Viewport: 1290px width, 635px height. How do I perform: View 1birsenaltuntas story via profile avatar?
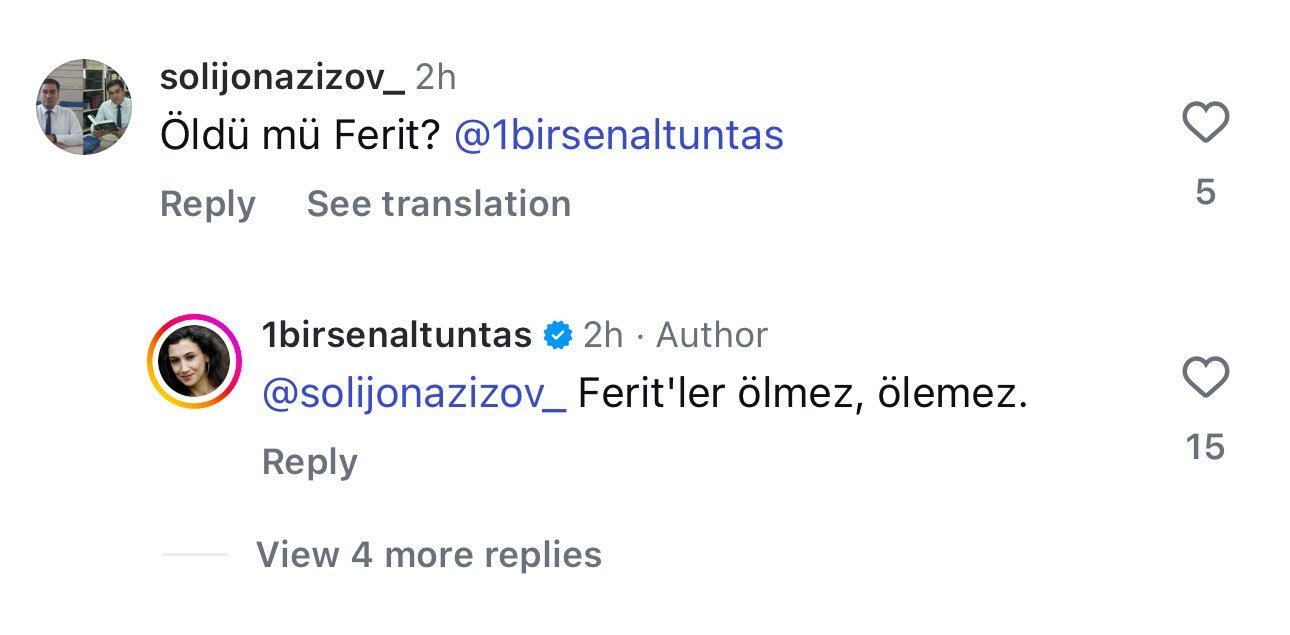pyautogui.click(x=195, y=362)
